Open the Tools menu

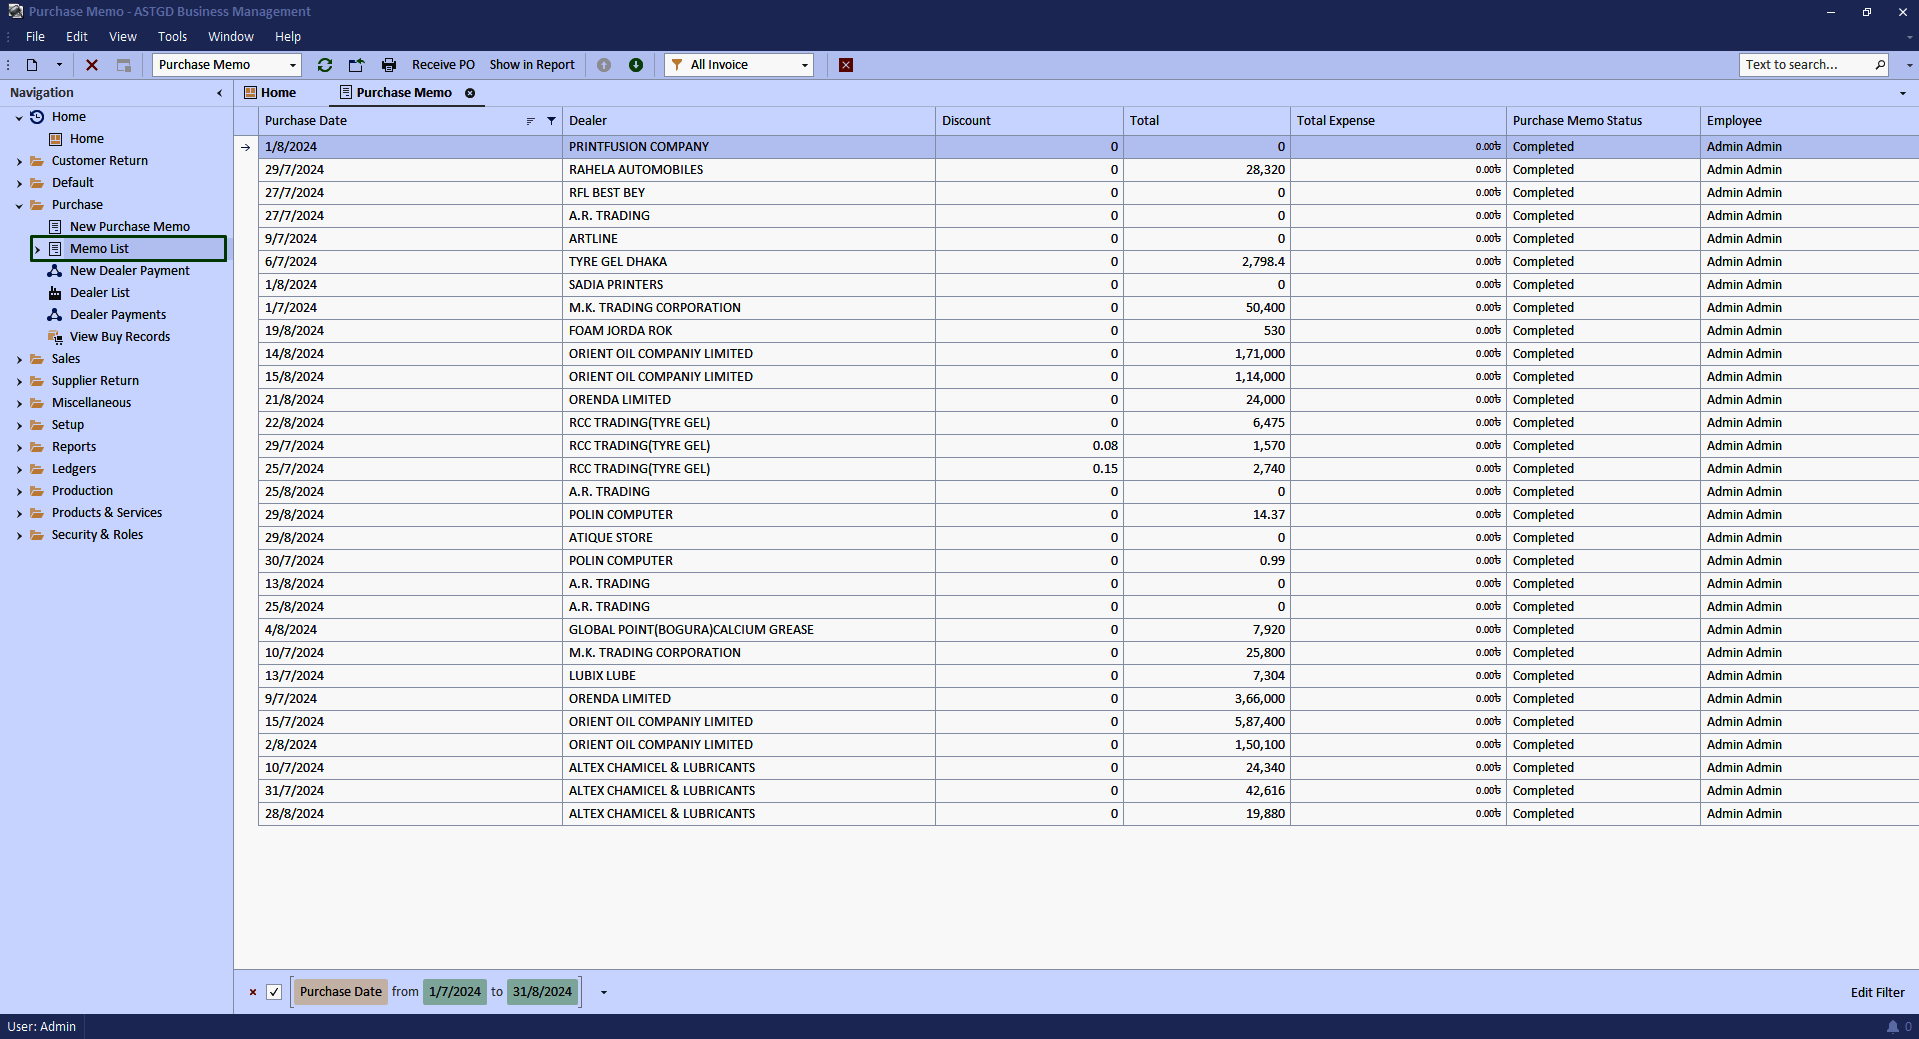click(x=172, y=37)
